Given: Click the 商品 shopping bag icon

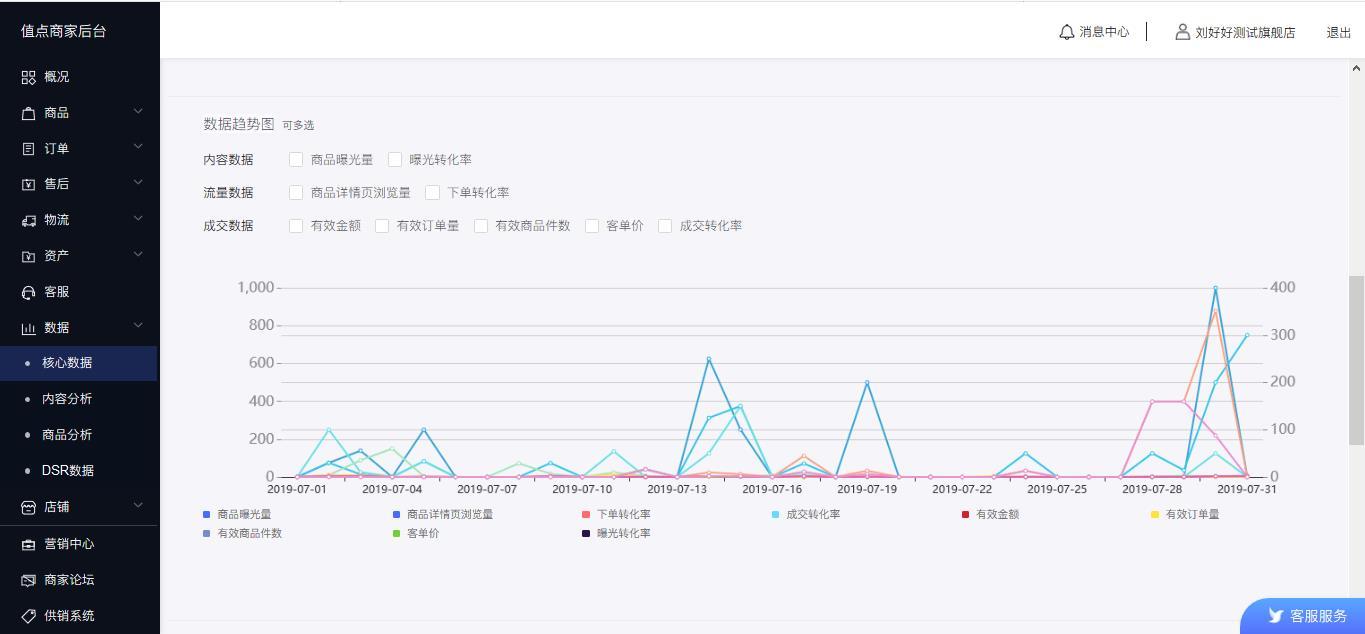Looking at the screenshot, I should pos(28,113).
